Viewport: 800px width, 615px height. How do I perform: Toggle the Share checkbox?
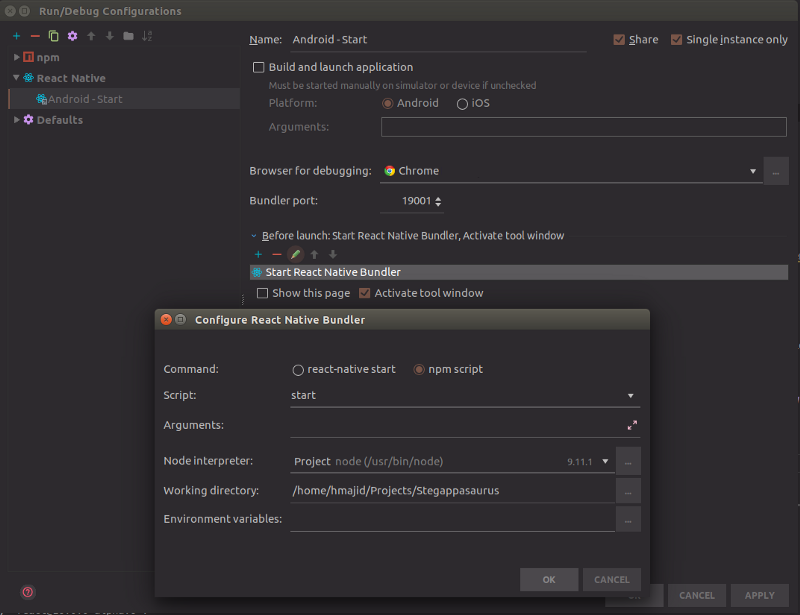pyautogui.click(x=619, y=40)
